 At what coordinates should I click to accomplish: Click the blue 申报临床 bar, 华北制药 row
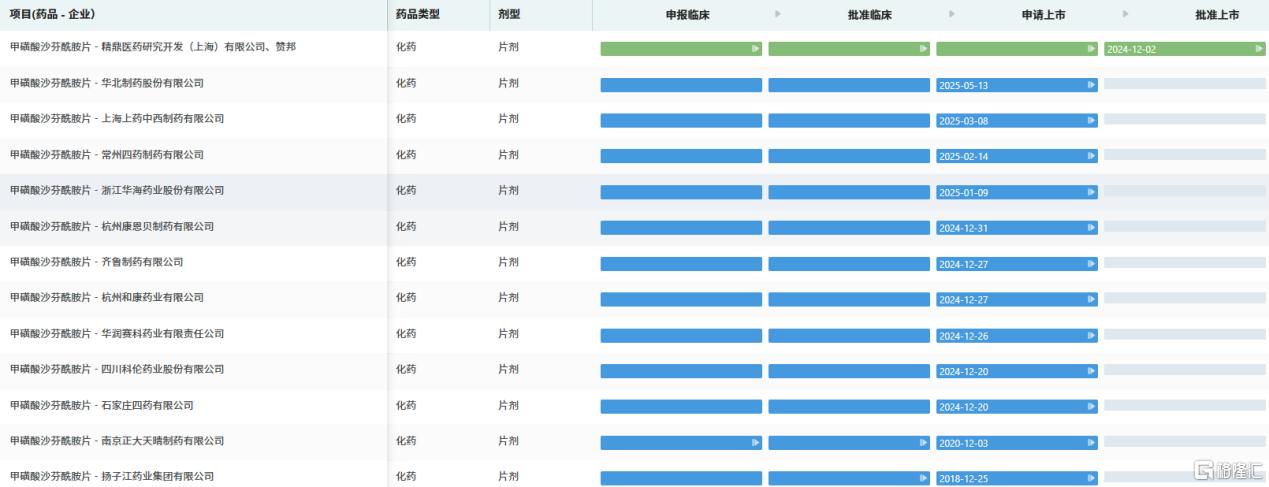[681, 85]
